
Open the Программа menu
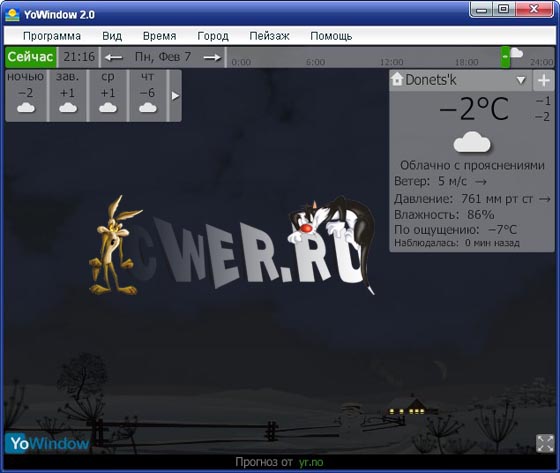point(52,36)
